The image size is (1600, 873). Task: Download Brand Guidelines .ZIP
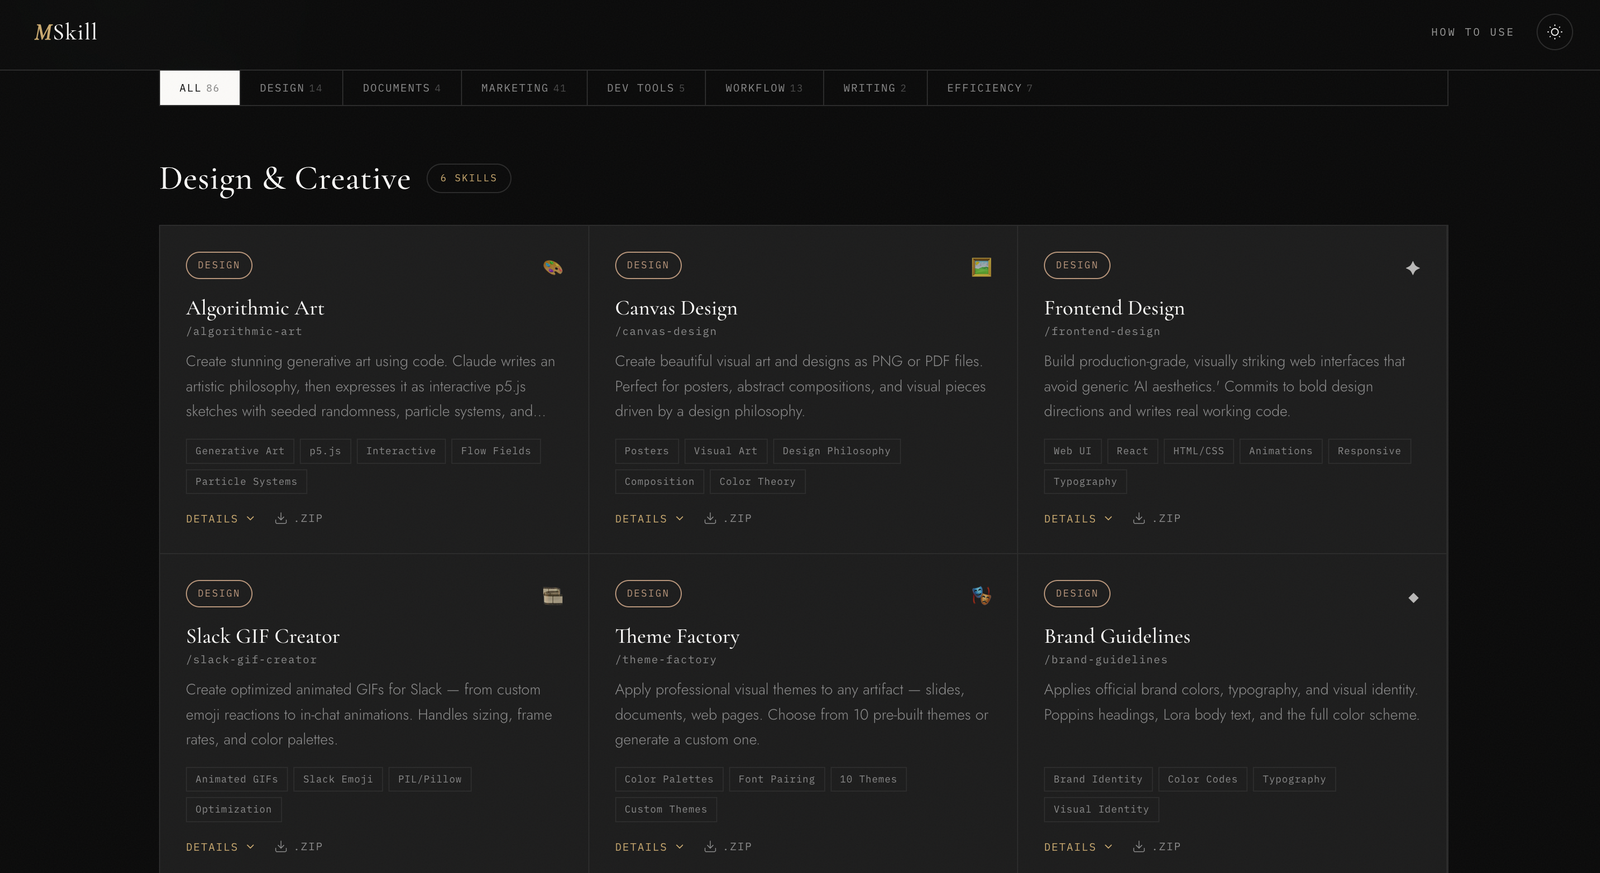click(x=1157, y=847)
